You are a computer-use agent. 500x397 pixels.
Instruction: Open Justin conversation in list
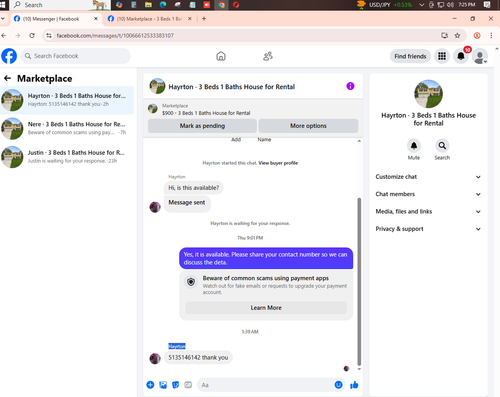[67, 157]
